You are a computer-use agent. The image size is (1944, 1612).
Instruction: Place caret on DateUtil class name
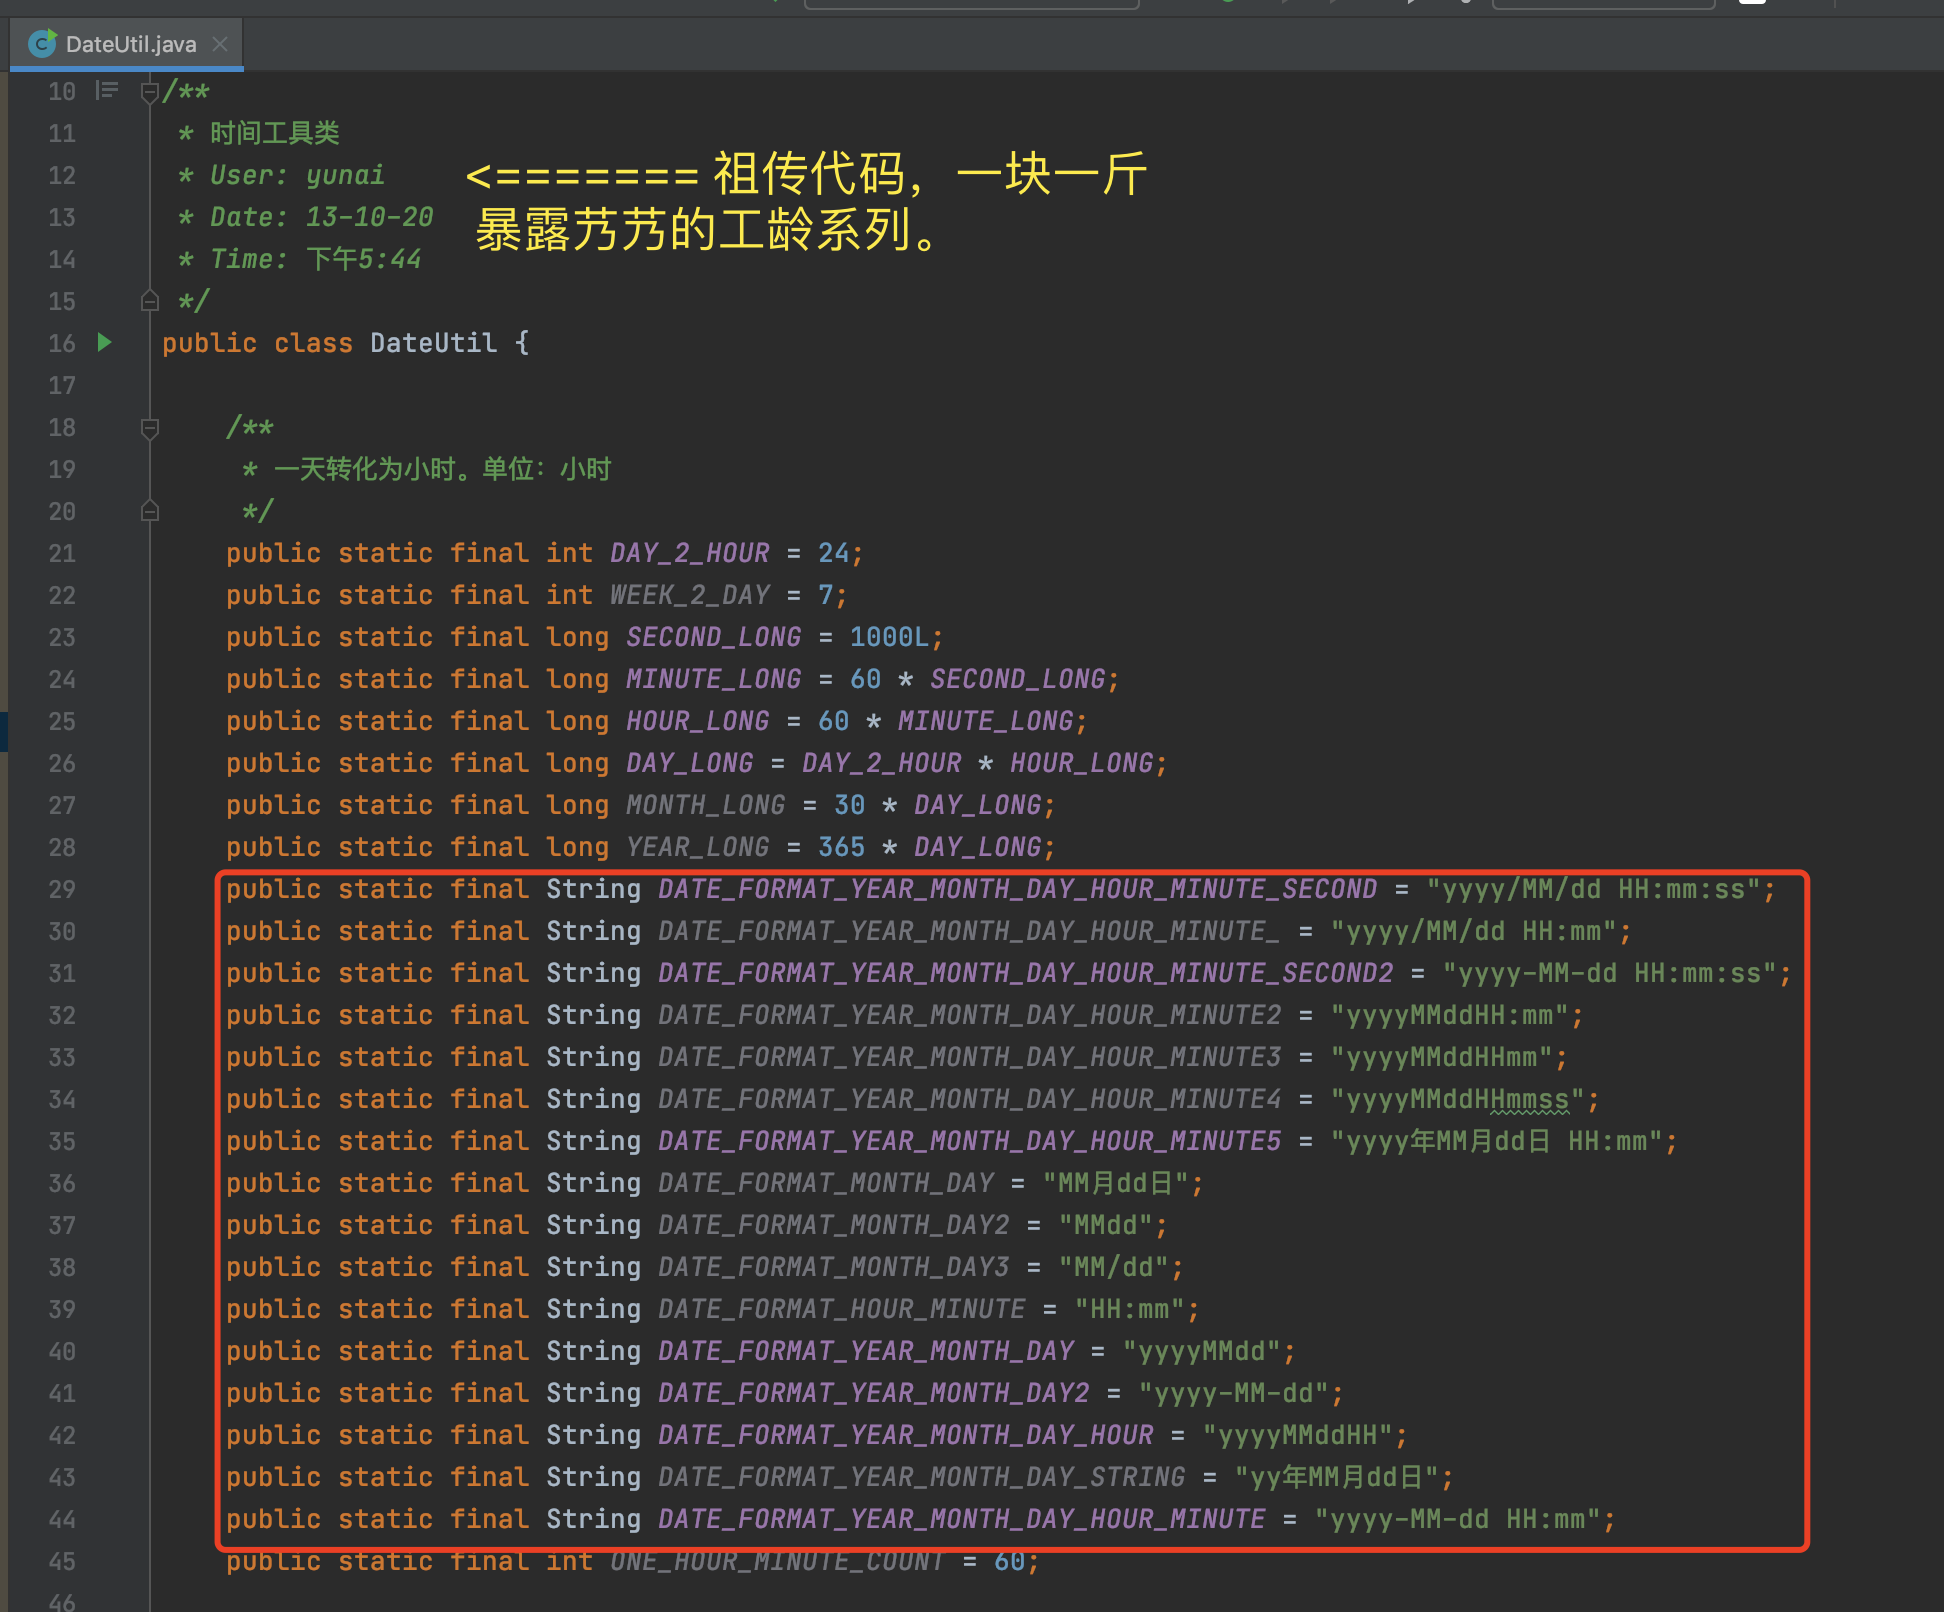coord(433,343)
